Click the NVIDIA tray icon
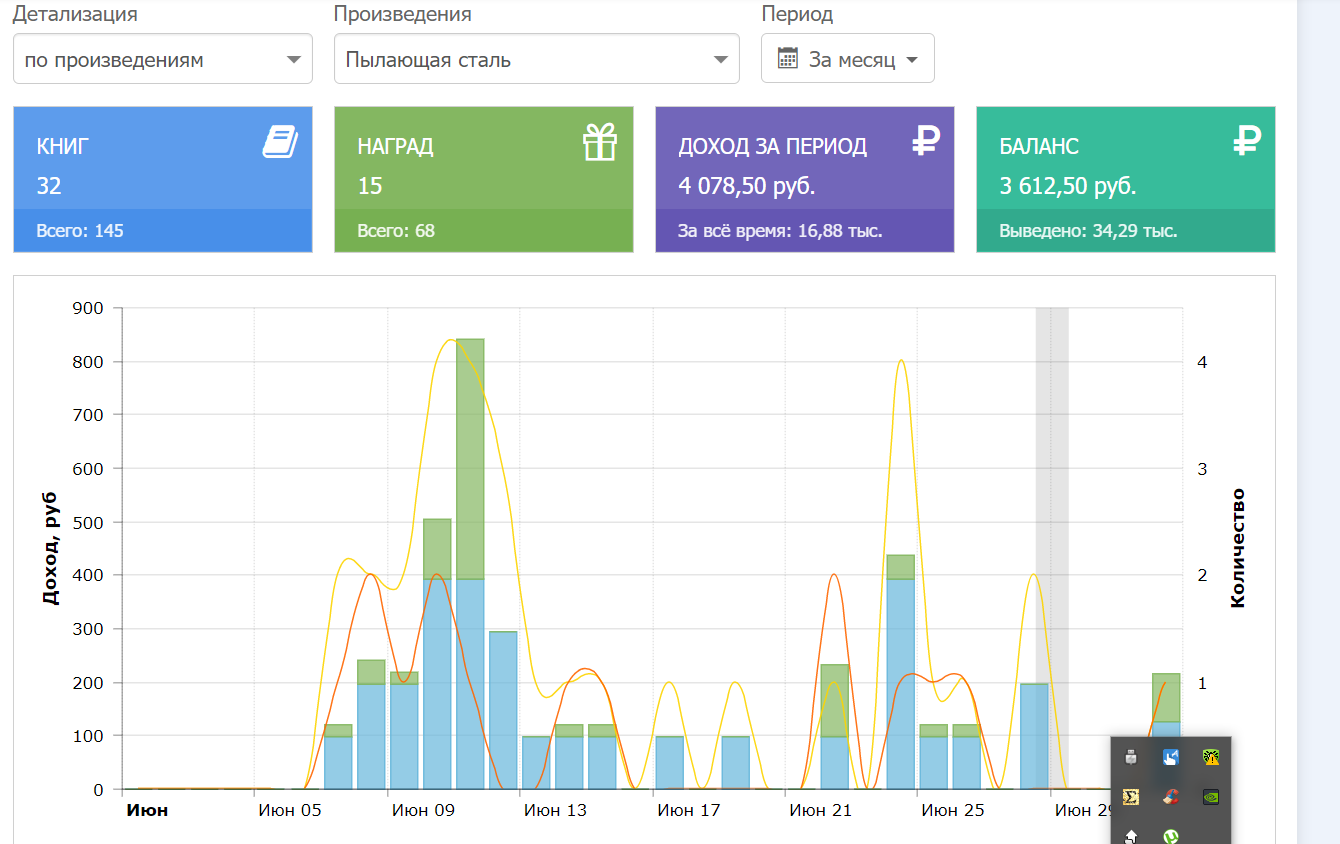The height and width of the screenshot is (844, 1340). (1210, 797)
